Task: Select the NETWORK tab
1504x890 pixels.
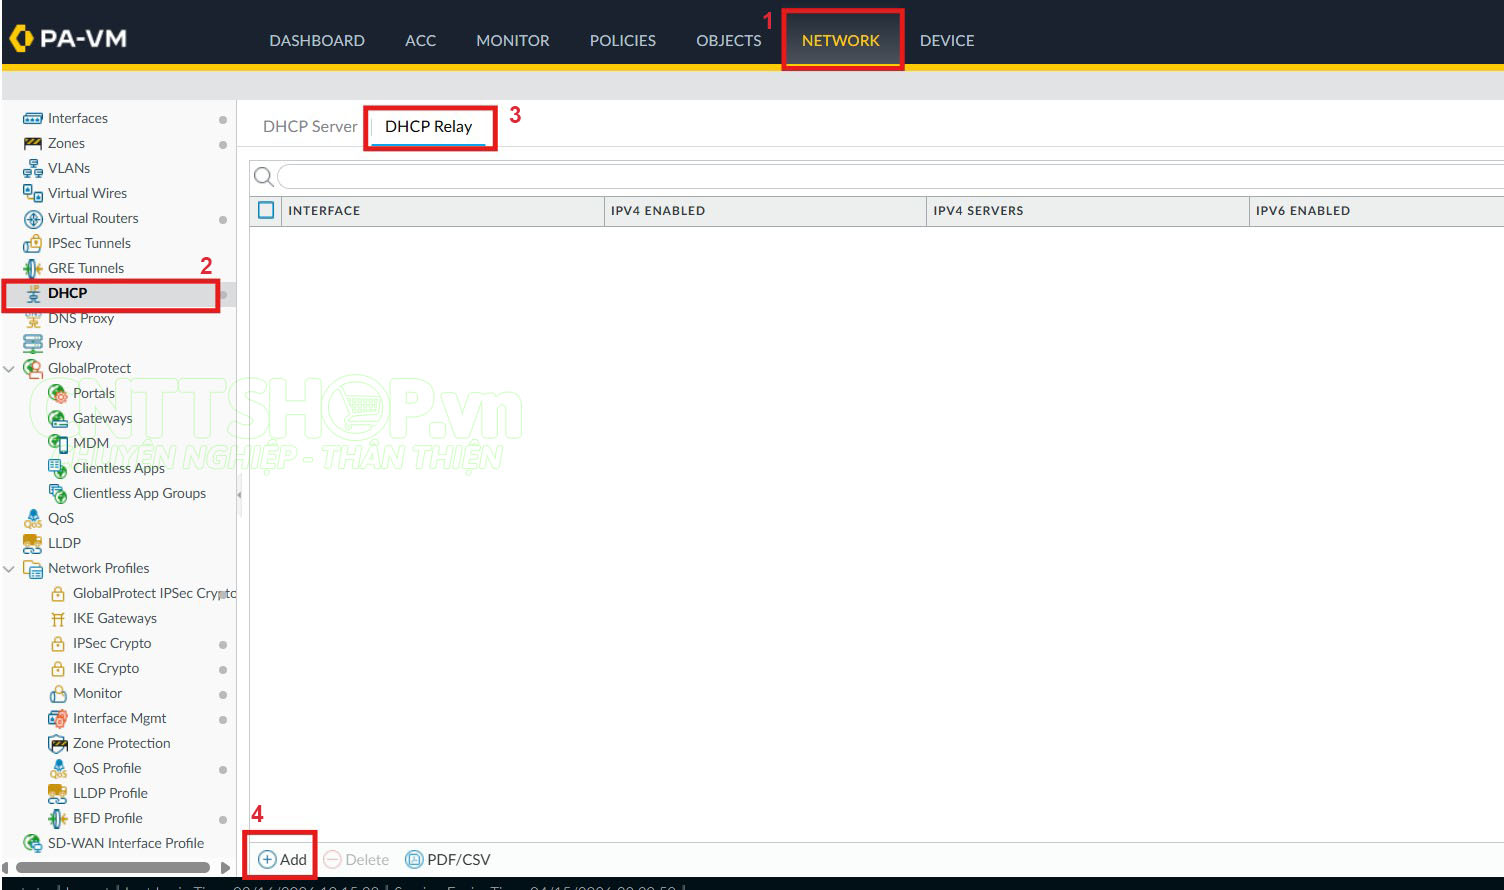Action: coord(841,40)
